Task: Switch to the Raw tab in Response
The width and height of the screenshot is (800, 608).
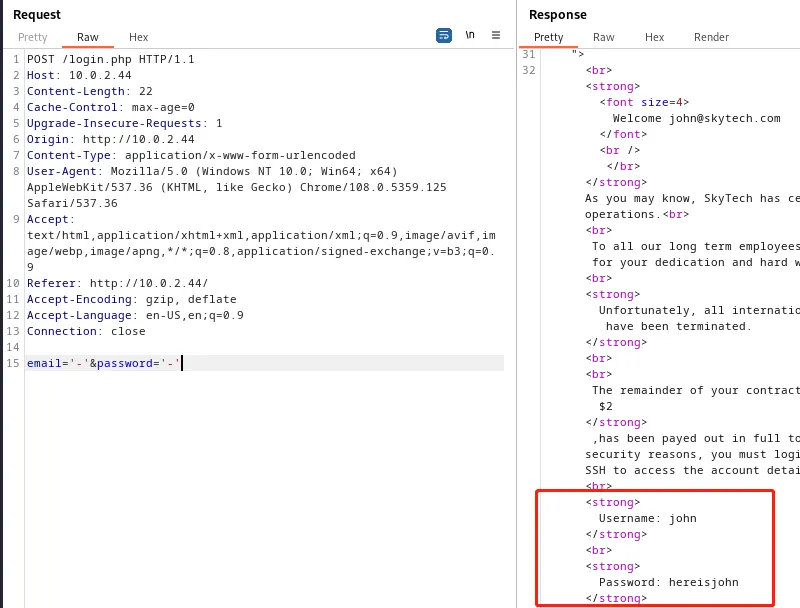Action: 604,37
